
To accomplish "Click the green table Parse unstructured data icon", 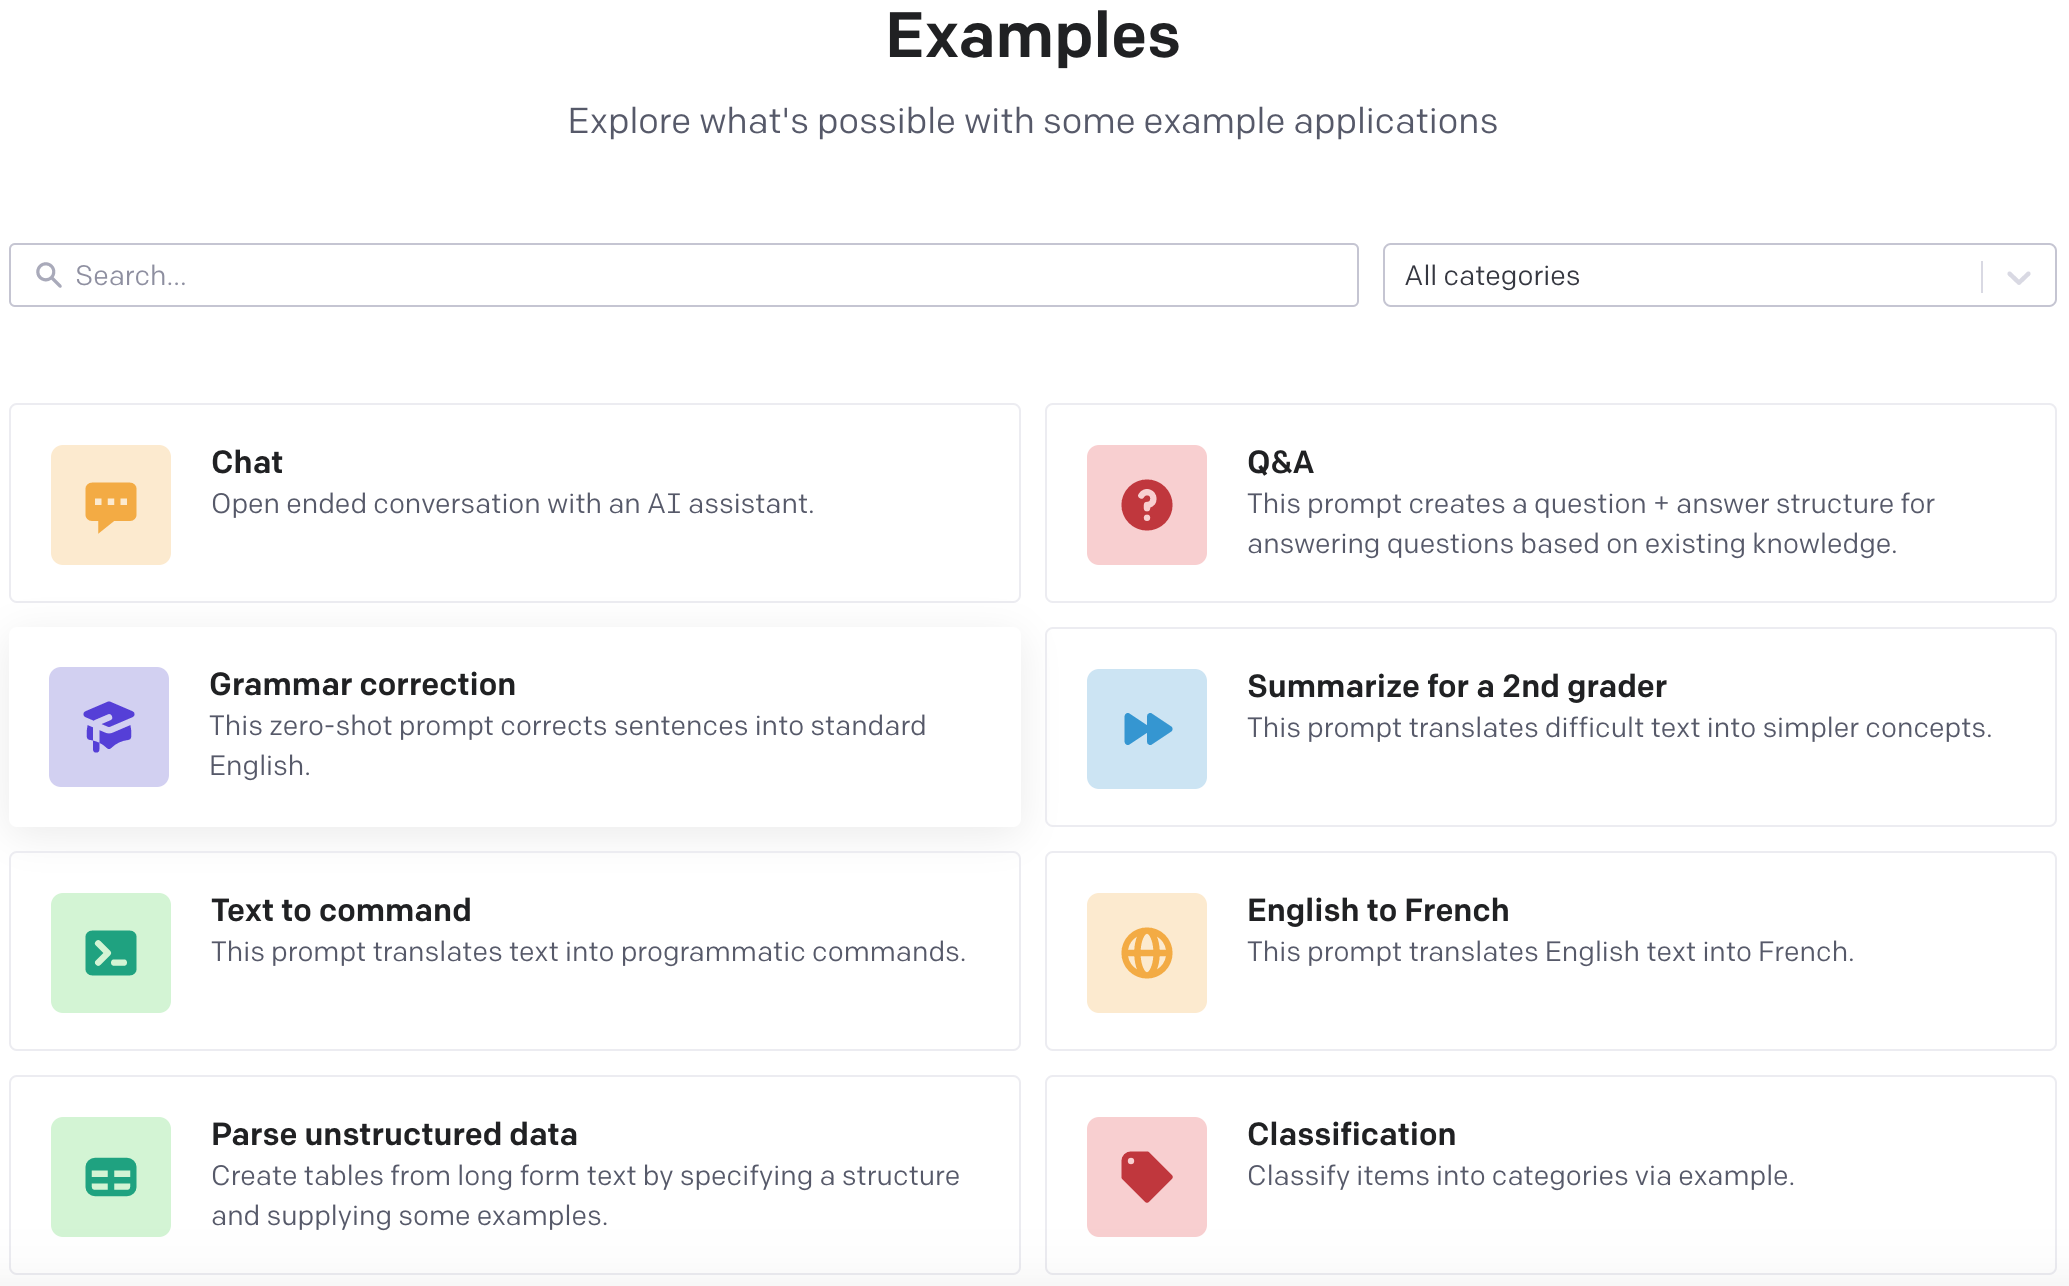I will 111,1177.
